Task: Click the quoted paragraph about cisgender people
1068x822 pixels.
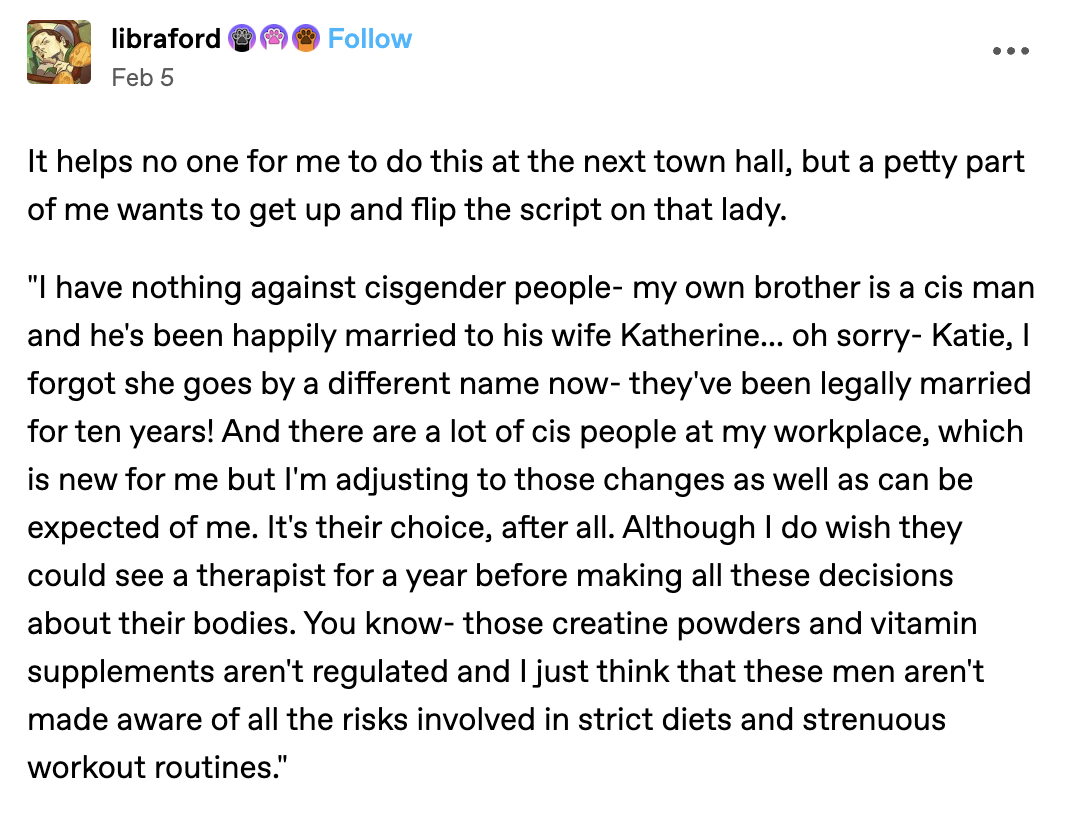Action: [x=531, y=527]
